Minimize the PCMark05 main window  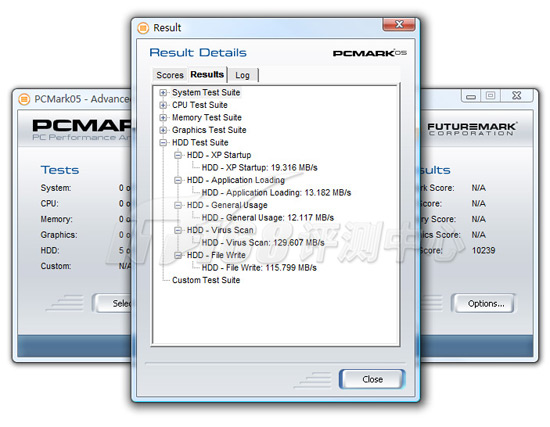coord(471,96)
